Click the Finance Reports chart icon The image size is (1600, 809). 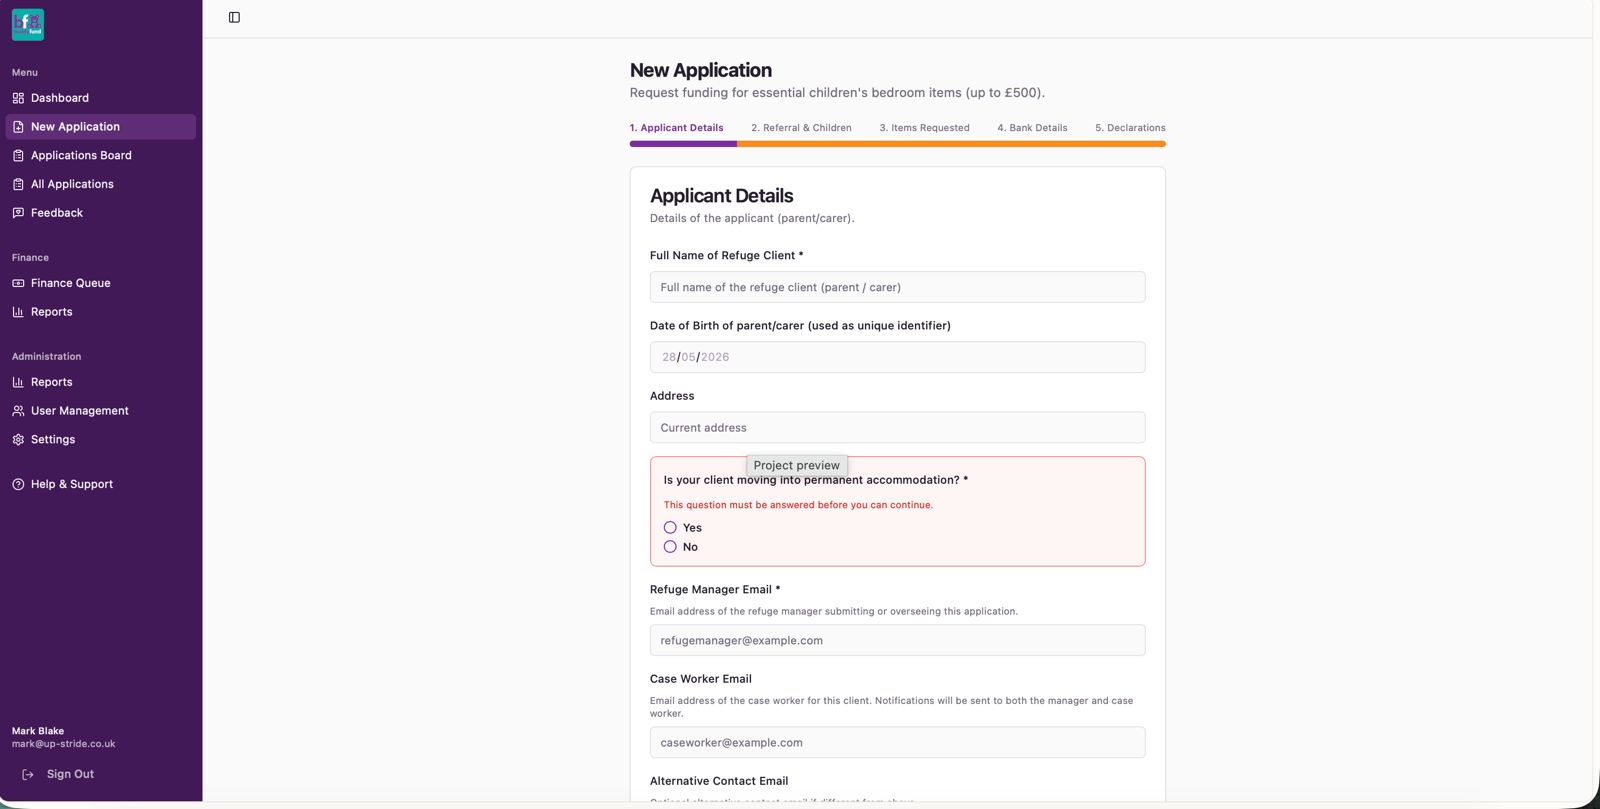pos(18,312)
